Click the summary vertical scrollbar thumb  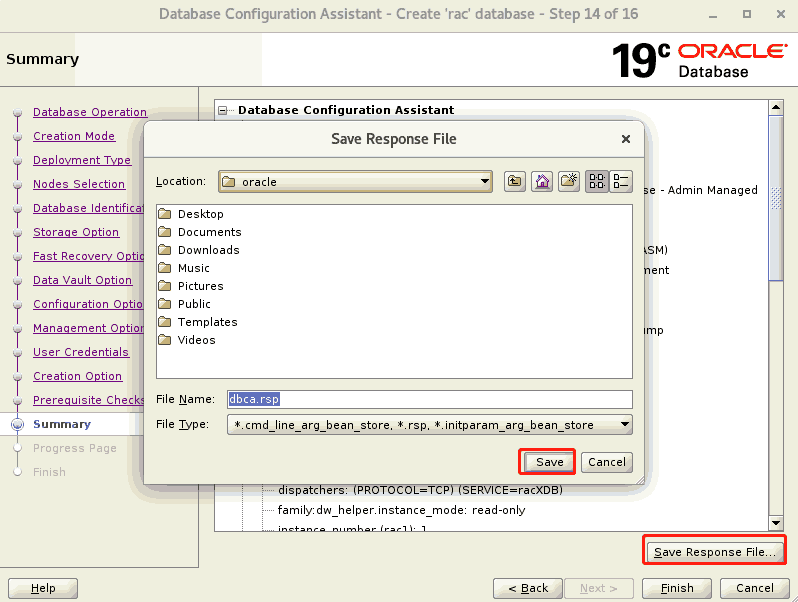tap(776, 198)
